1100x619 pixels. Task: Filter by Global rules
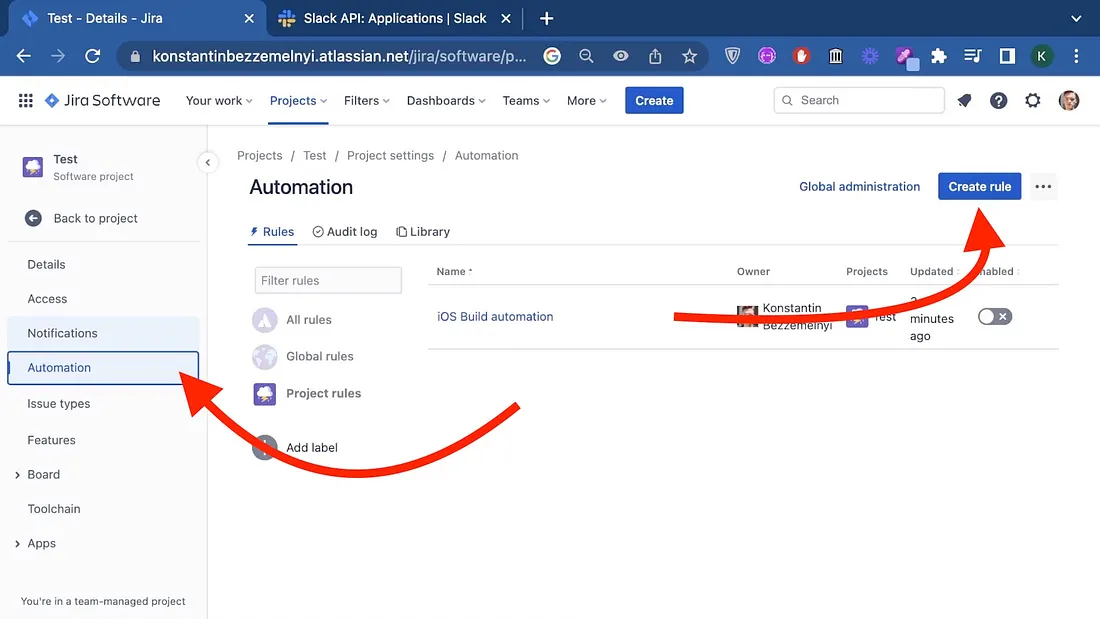pyautogui.click(x=319, y=357)
